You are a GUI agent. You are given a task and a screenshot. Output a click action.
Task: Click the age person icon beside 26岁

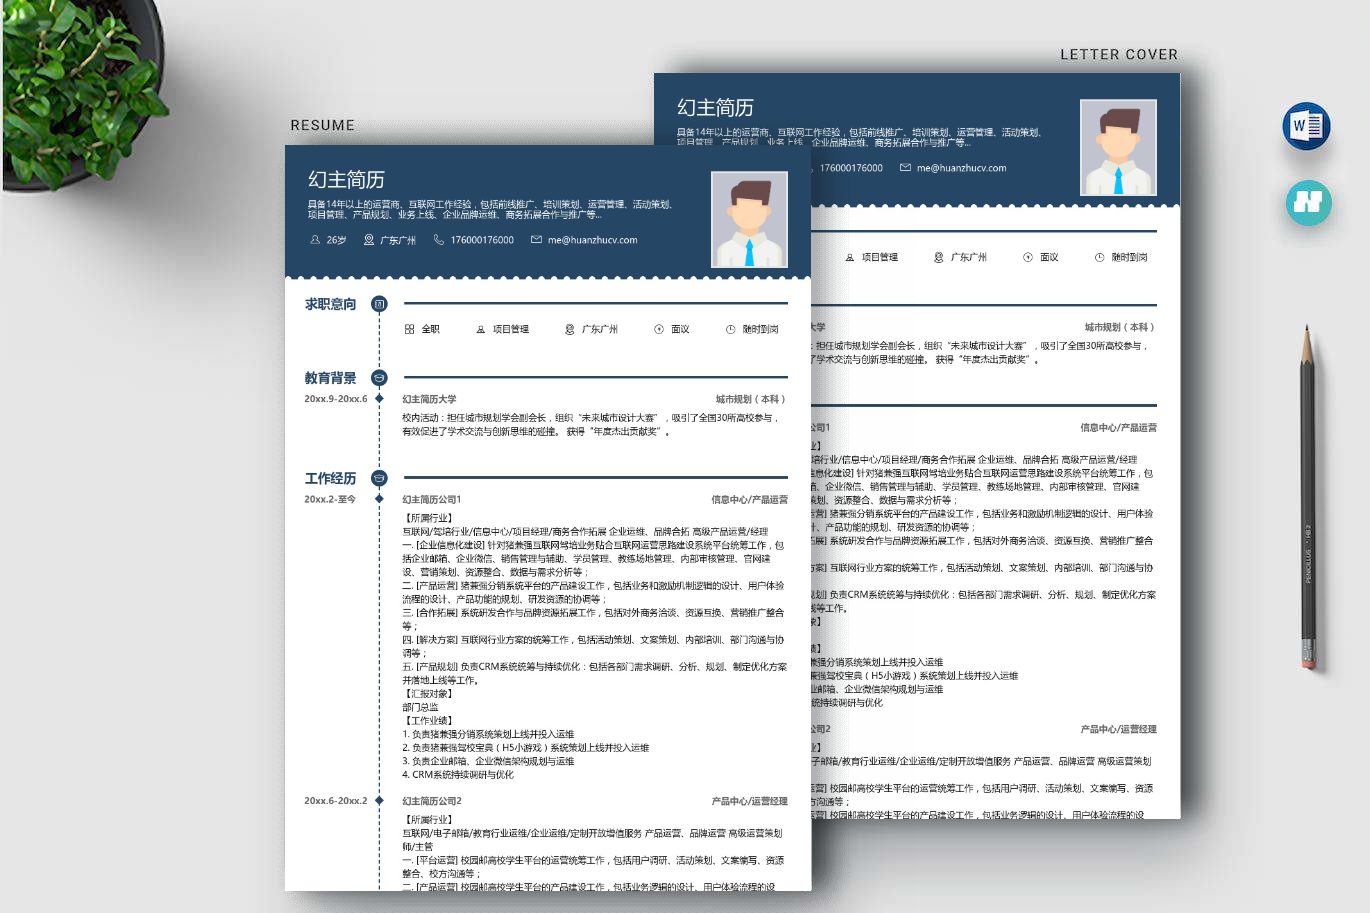pyautogui.click(x=316, y=240)
